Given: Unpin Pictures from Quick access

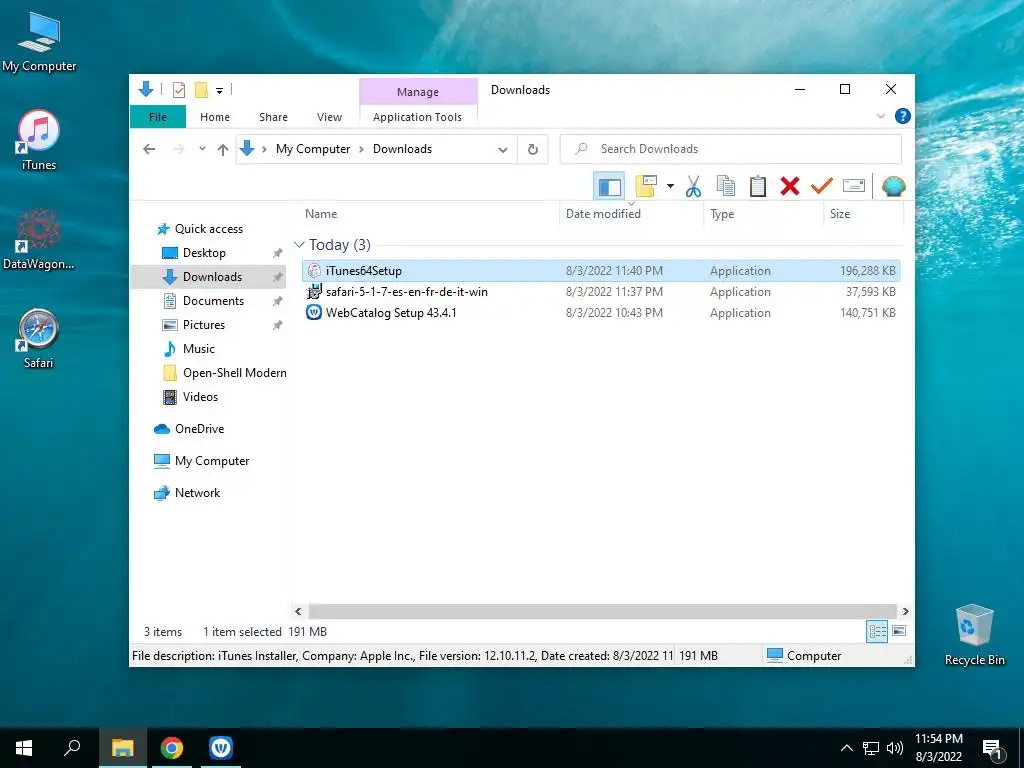Looking at the screenshot, I should (278, 325).
